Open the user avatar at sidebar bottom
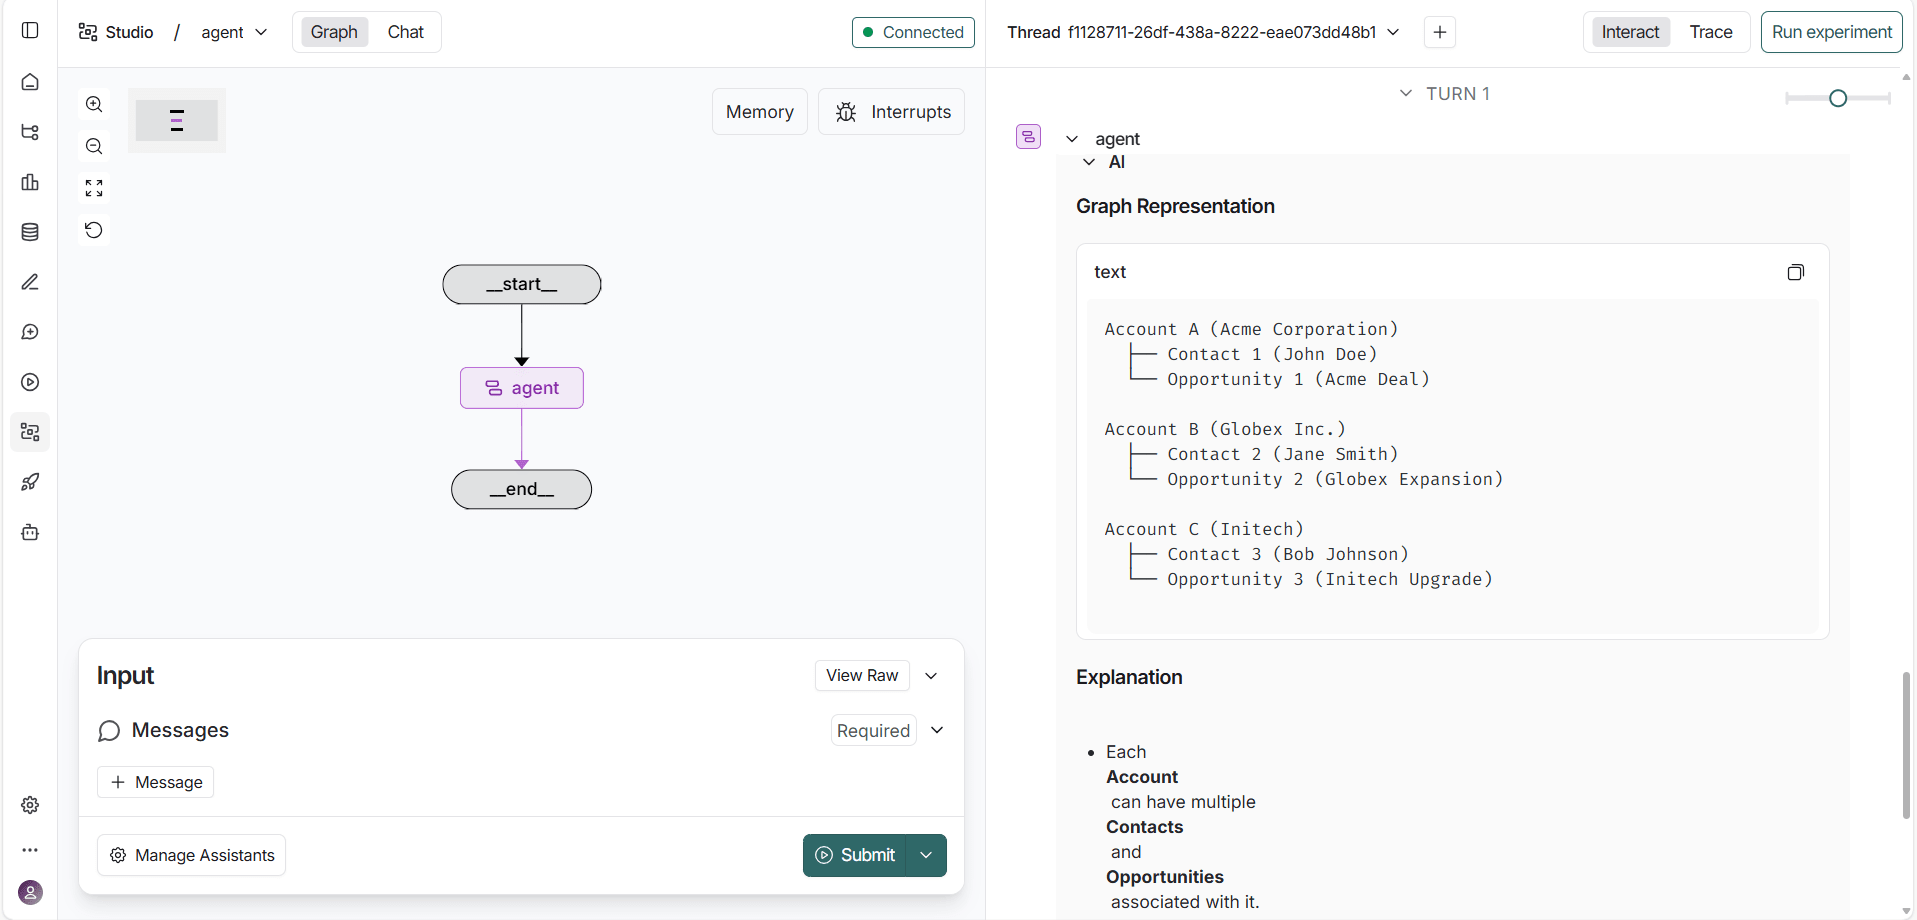The height and width of the screenshot is (920, 1917). pos(30,892)
